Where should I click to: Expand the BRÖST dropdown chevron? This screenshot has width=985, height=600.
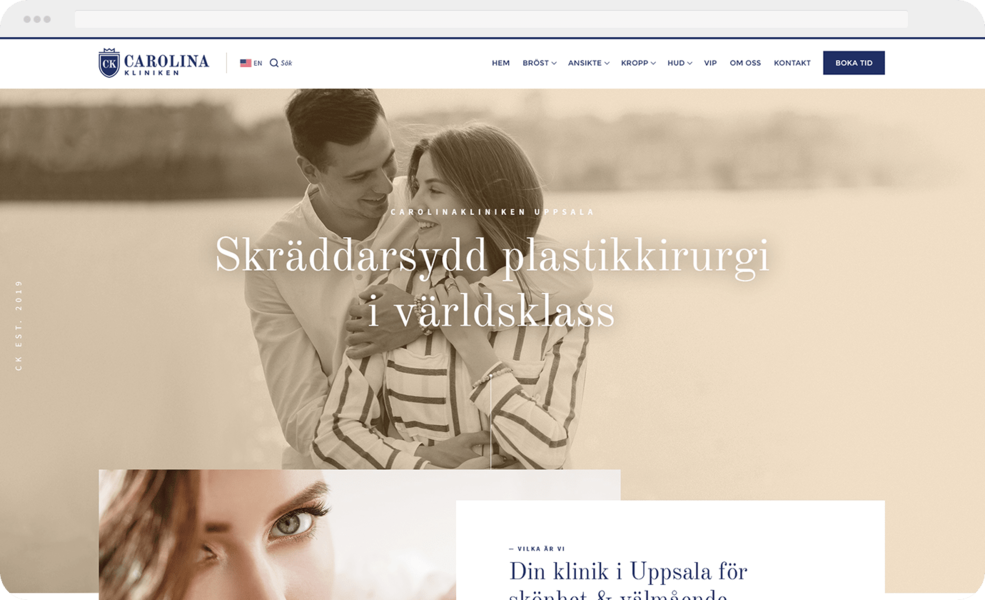(554, 63)
